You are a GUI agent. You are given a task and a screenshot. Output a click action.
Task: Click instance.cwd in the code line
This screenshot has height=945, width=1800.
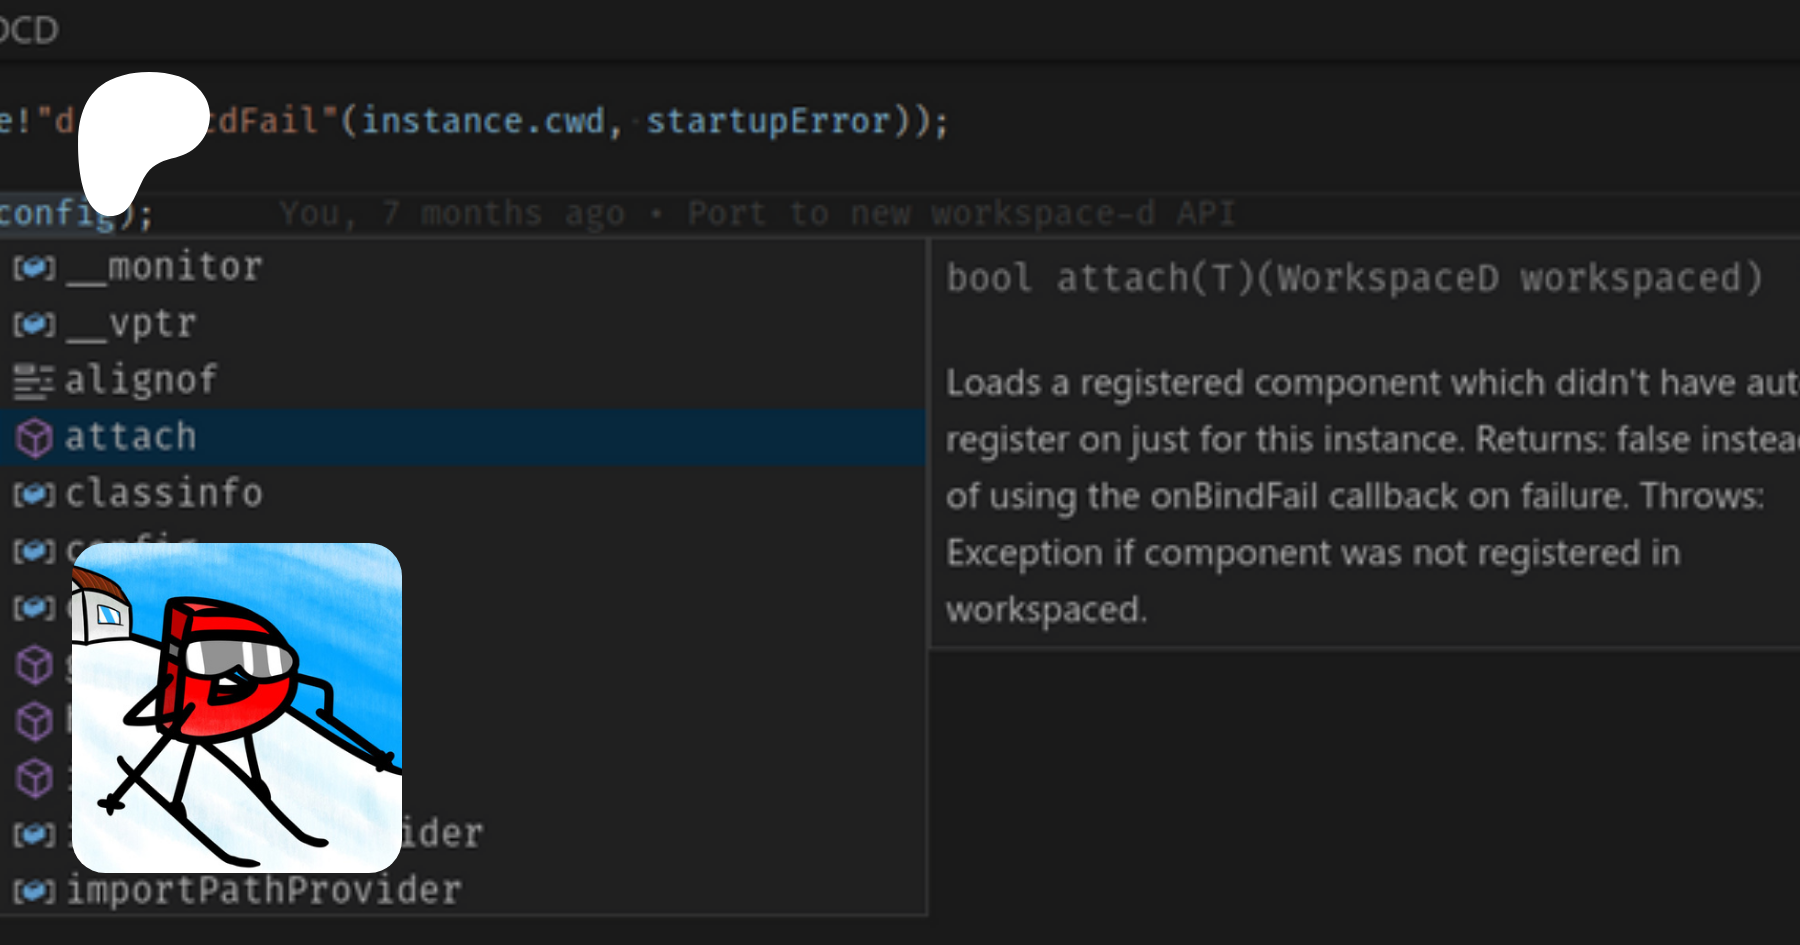[483, 121]
